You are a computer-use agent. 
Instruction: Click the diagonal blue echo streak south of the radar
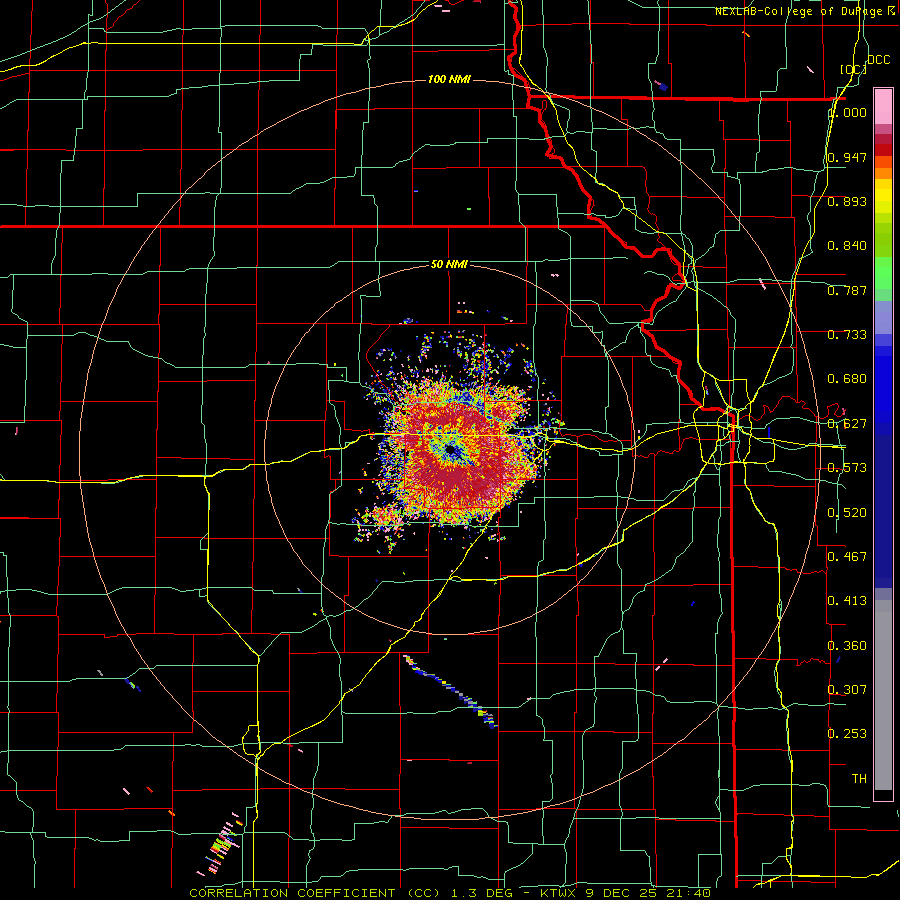tap(451, 692)
